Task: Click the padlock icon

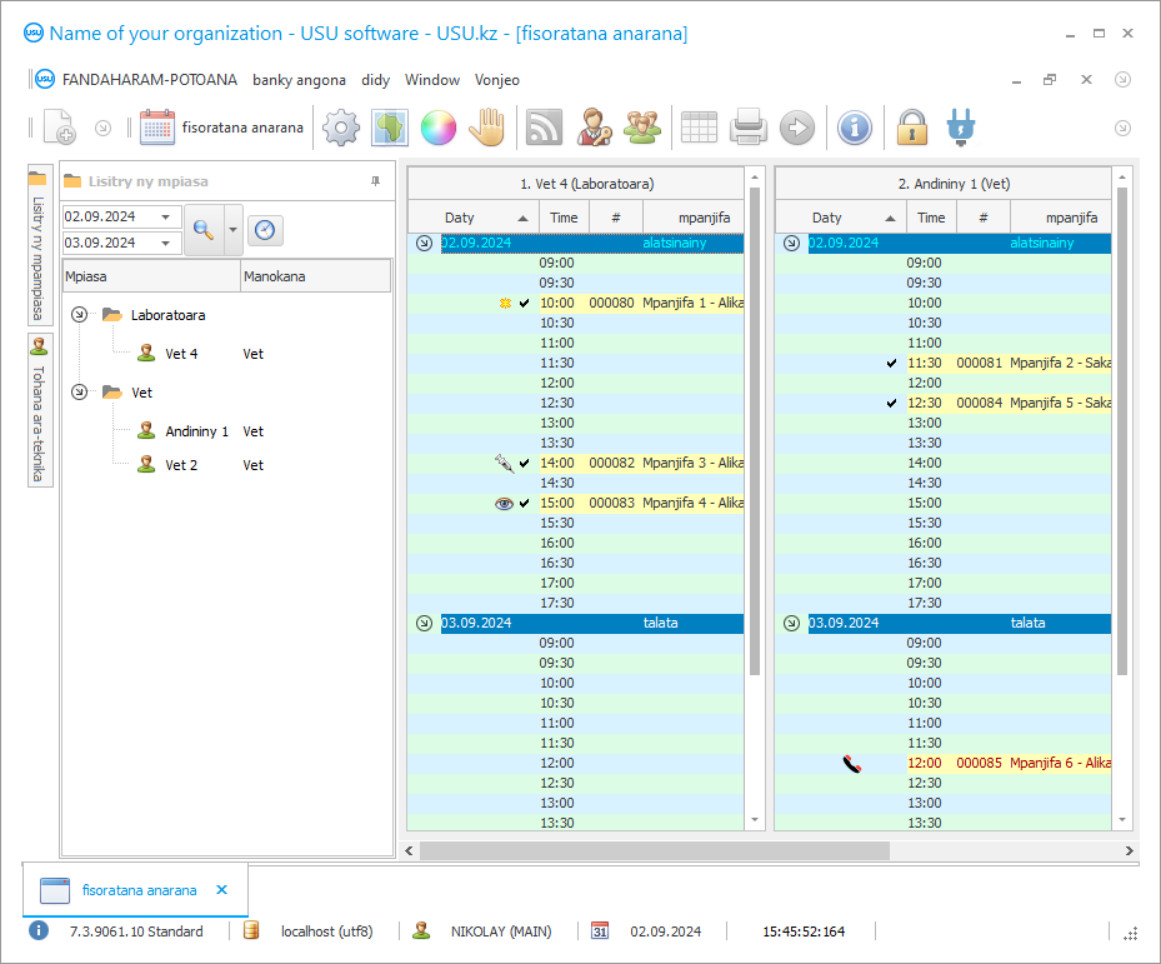Action: (911, 127)
